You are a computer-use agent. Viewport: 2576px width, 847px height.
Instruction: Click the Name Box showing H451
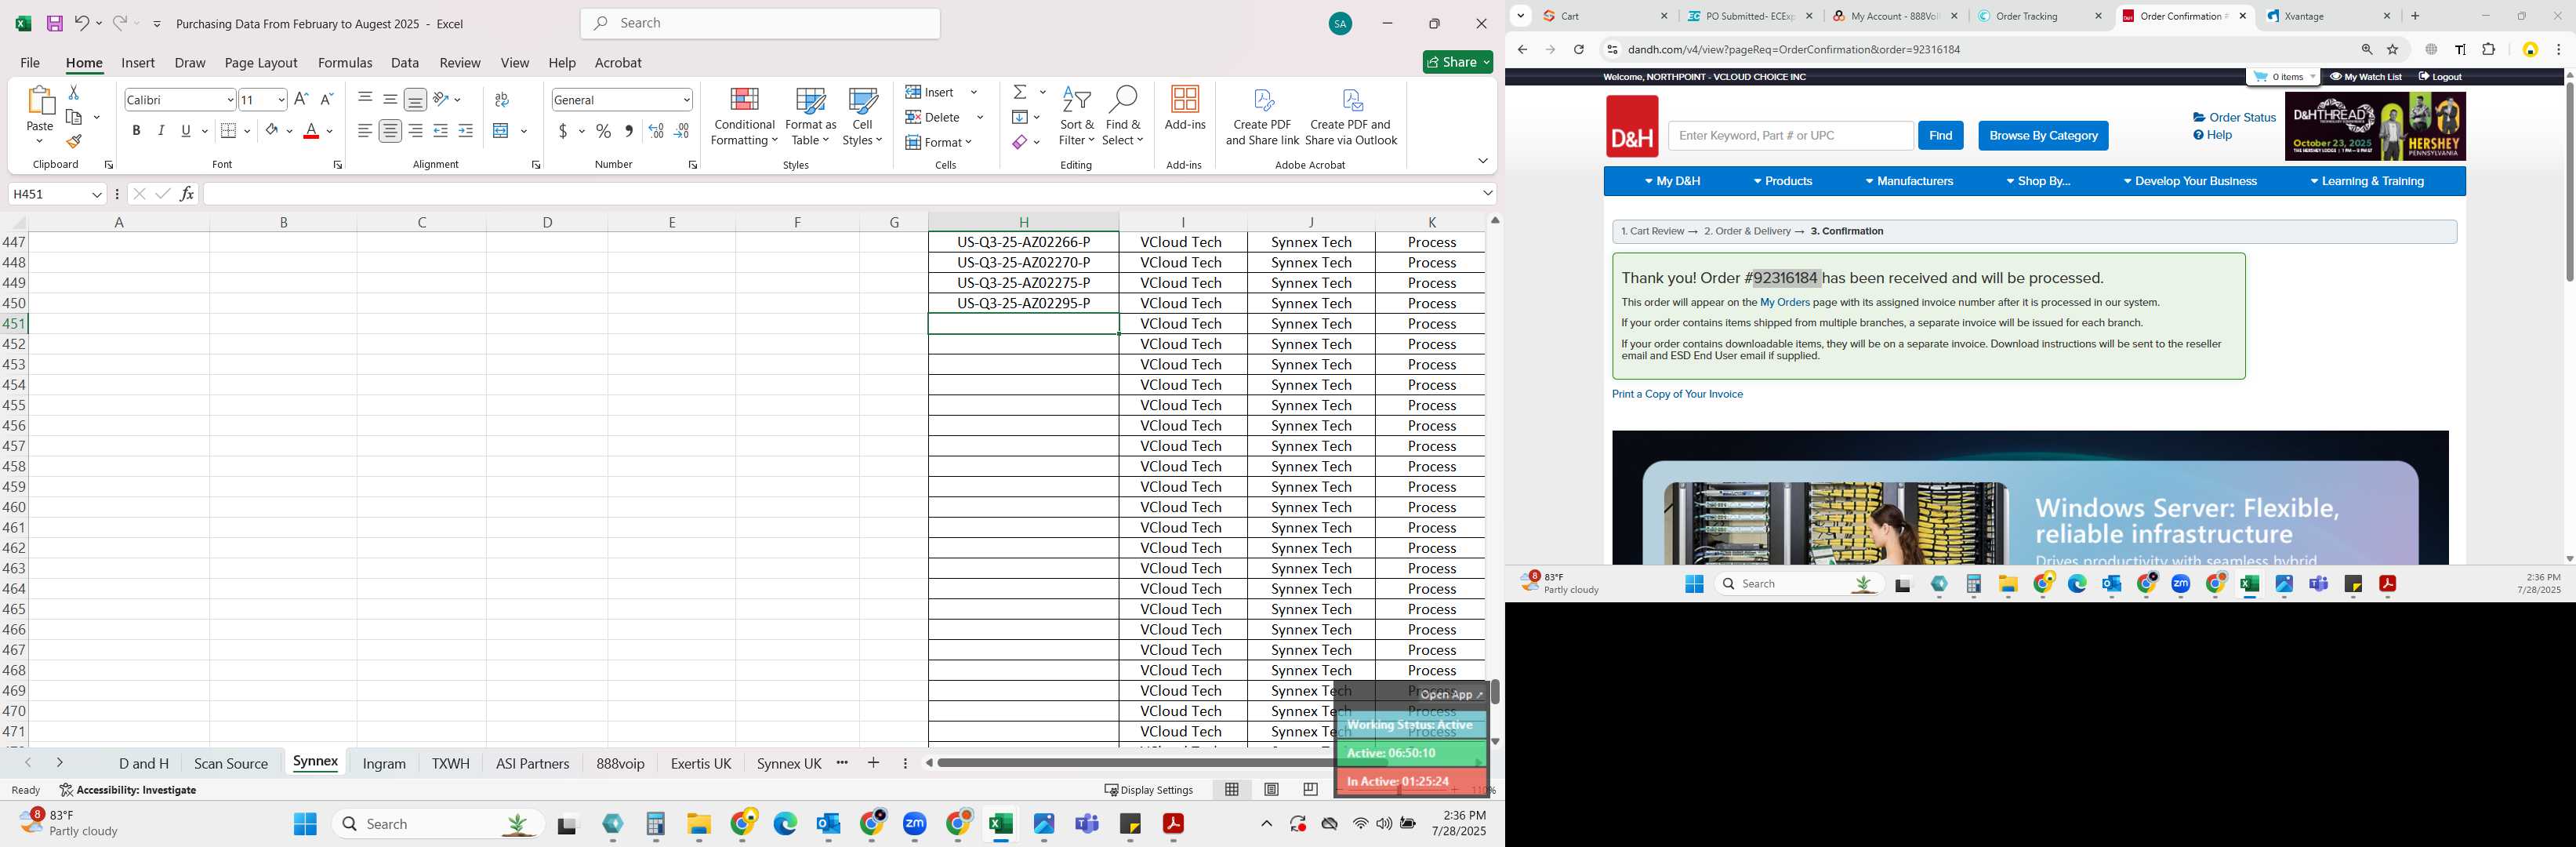(x=57, y=194)
